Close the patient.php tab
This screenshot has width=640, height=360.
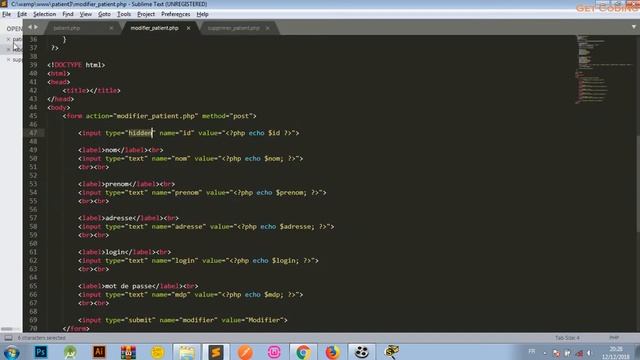tap(111, 28)
